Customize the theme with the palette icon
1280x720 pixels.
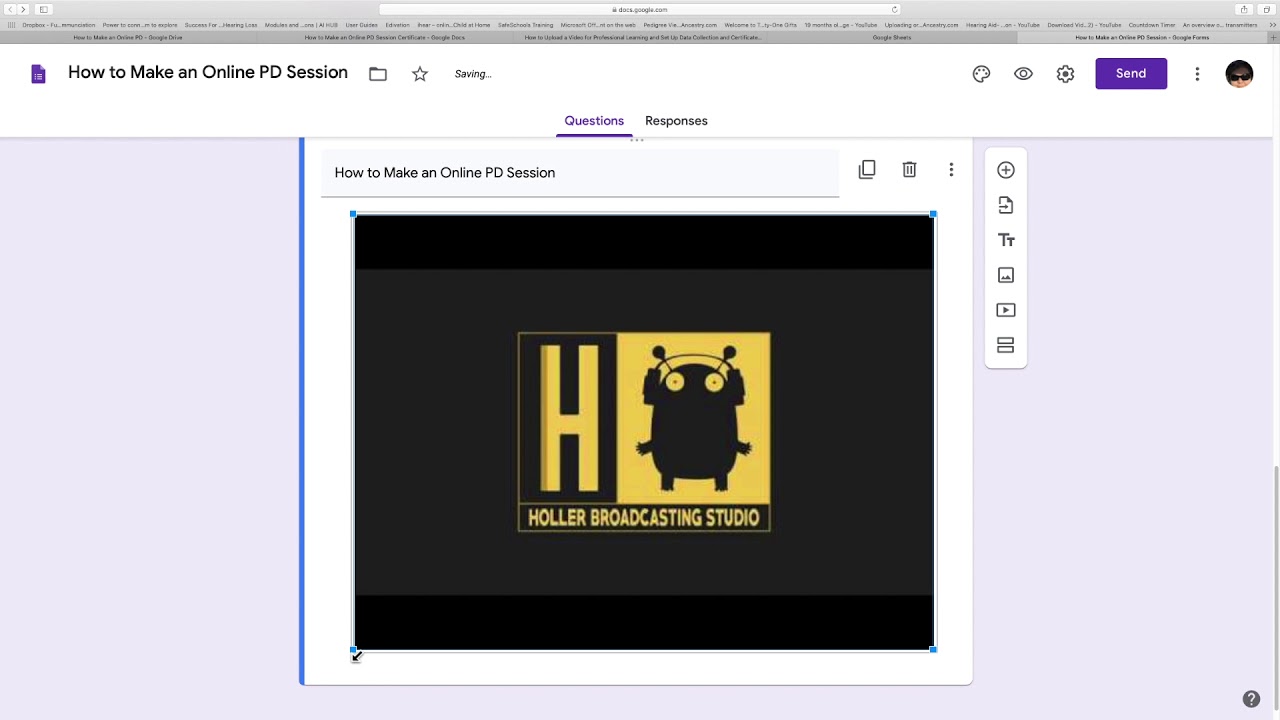click(x=981, y=73)
